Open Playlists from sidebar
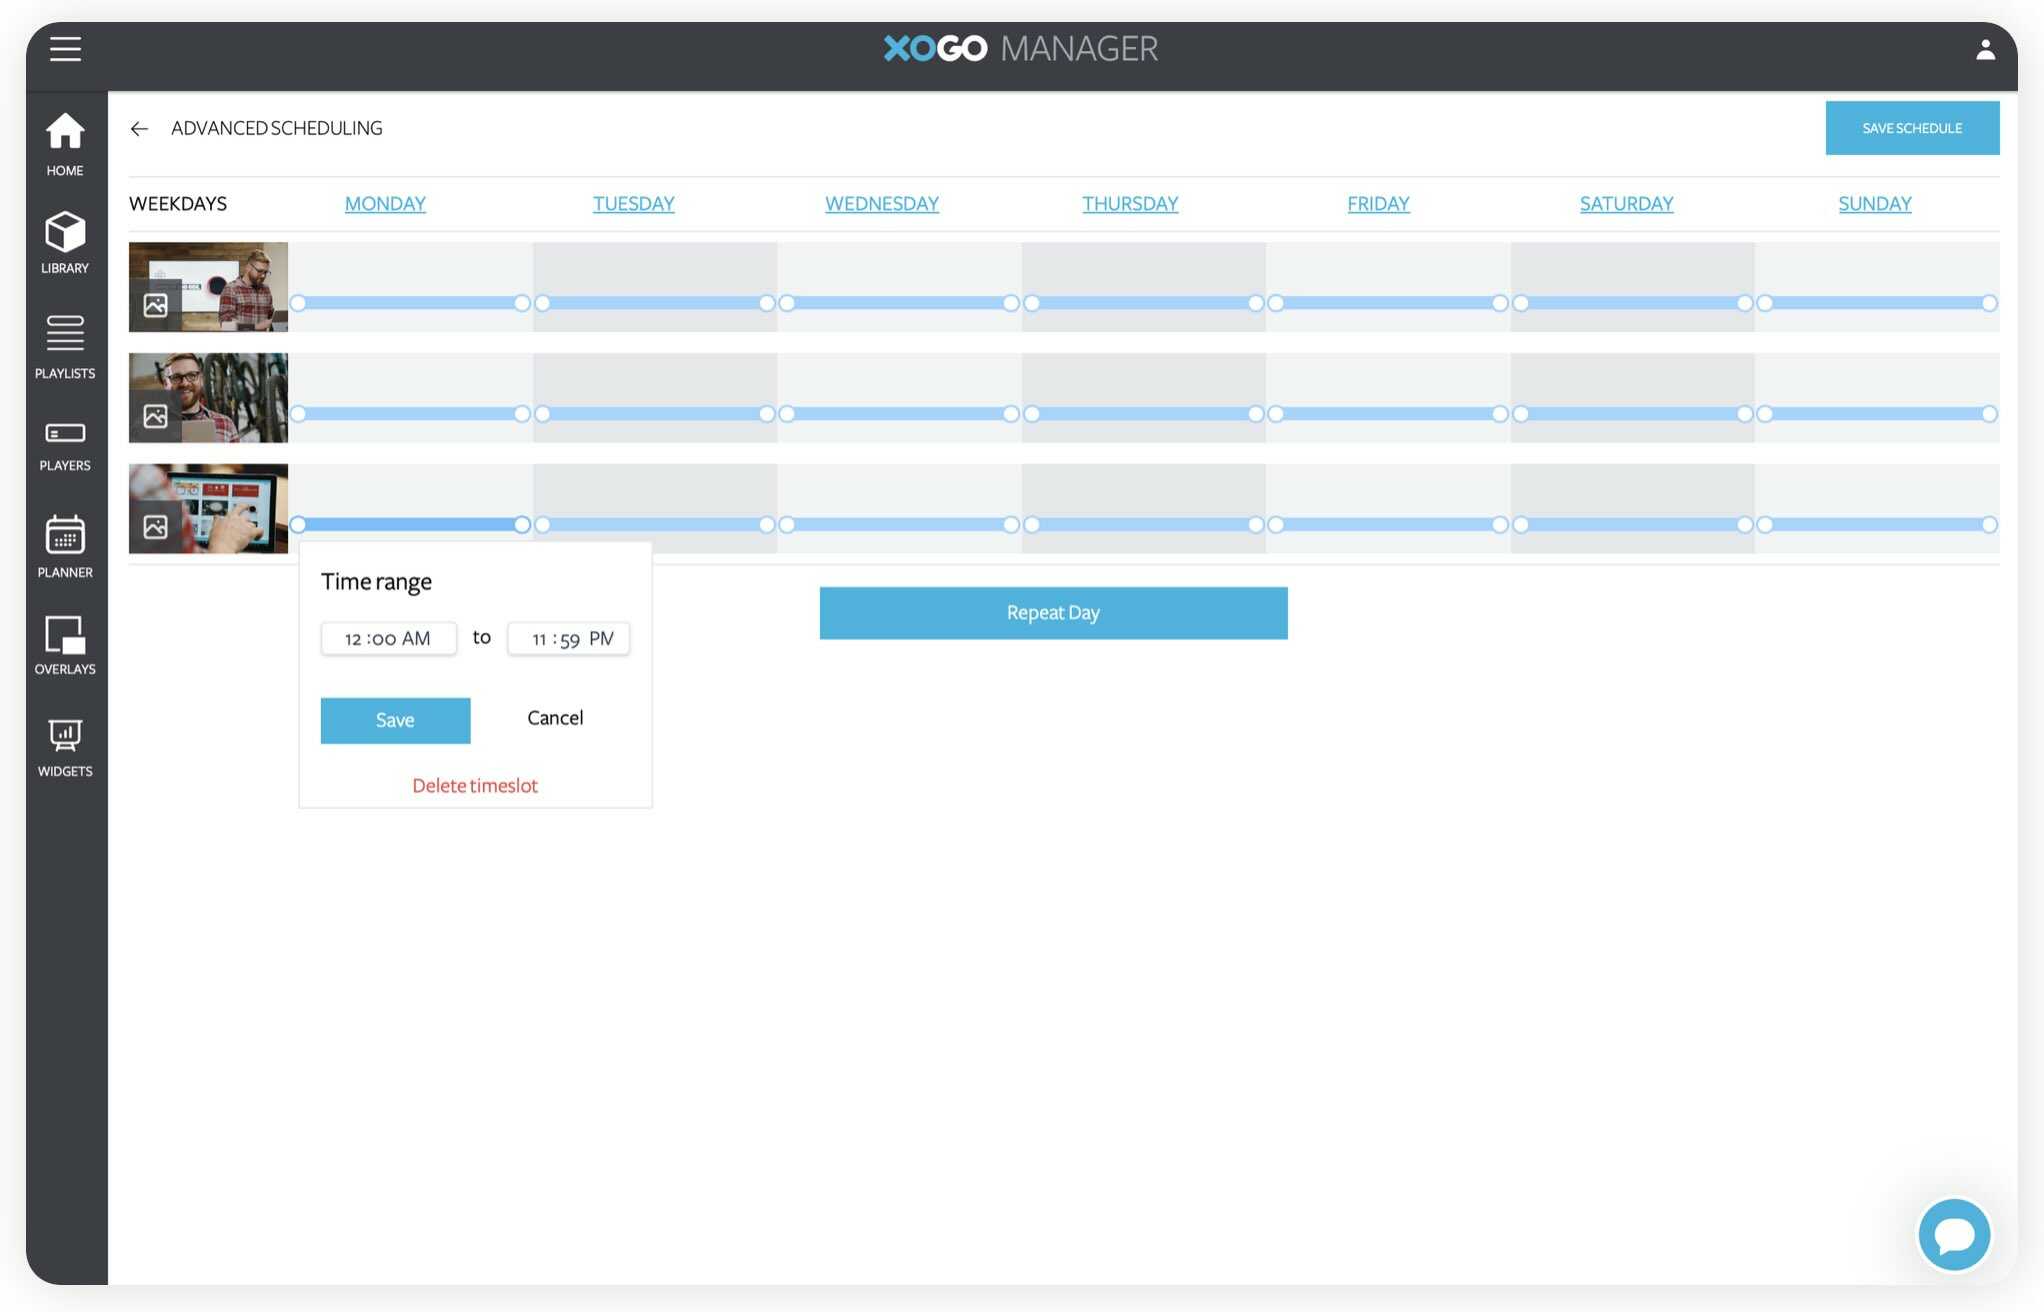The height and width of the screenshot is (1312, 2044). click(65, 346)
